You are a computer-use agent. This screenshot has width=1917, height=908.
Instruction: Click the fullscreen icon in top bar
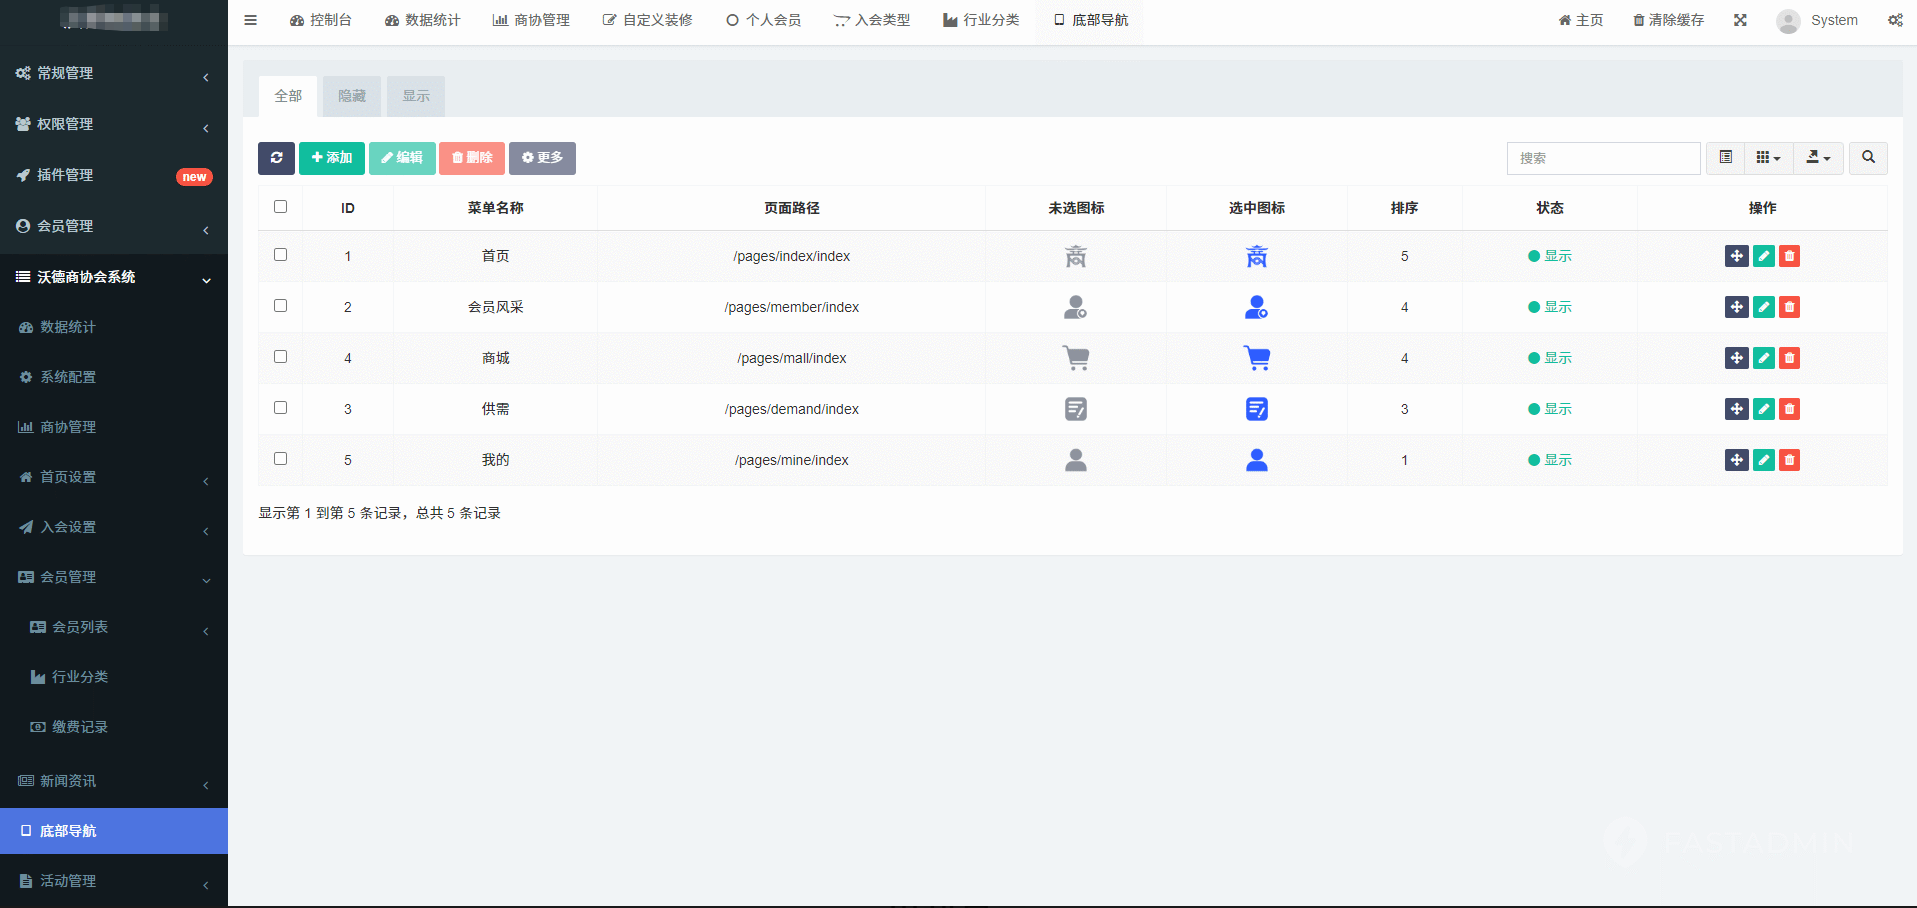tap(1740, 20)
